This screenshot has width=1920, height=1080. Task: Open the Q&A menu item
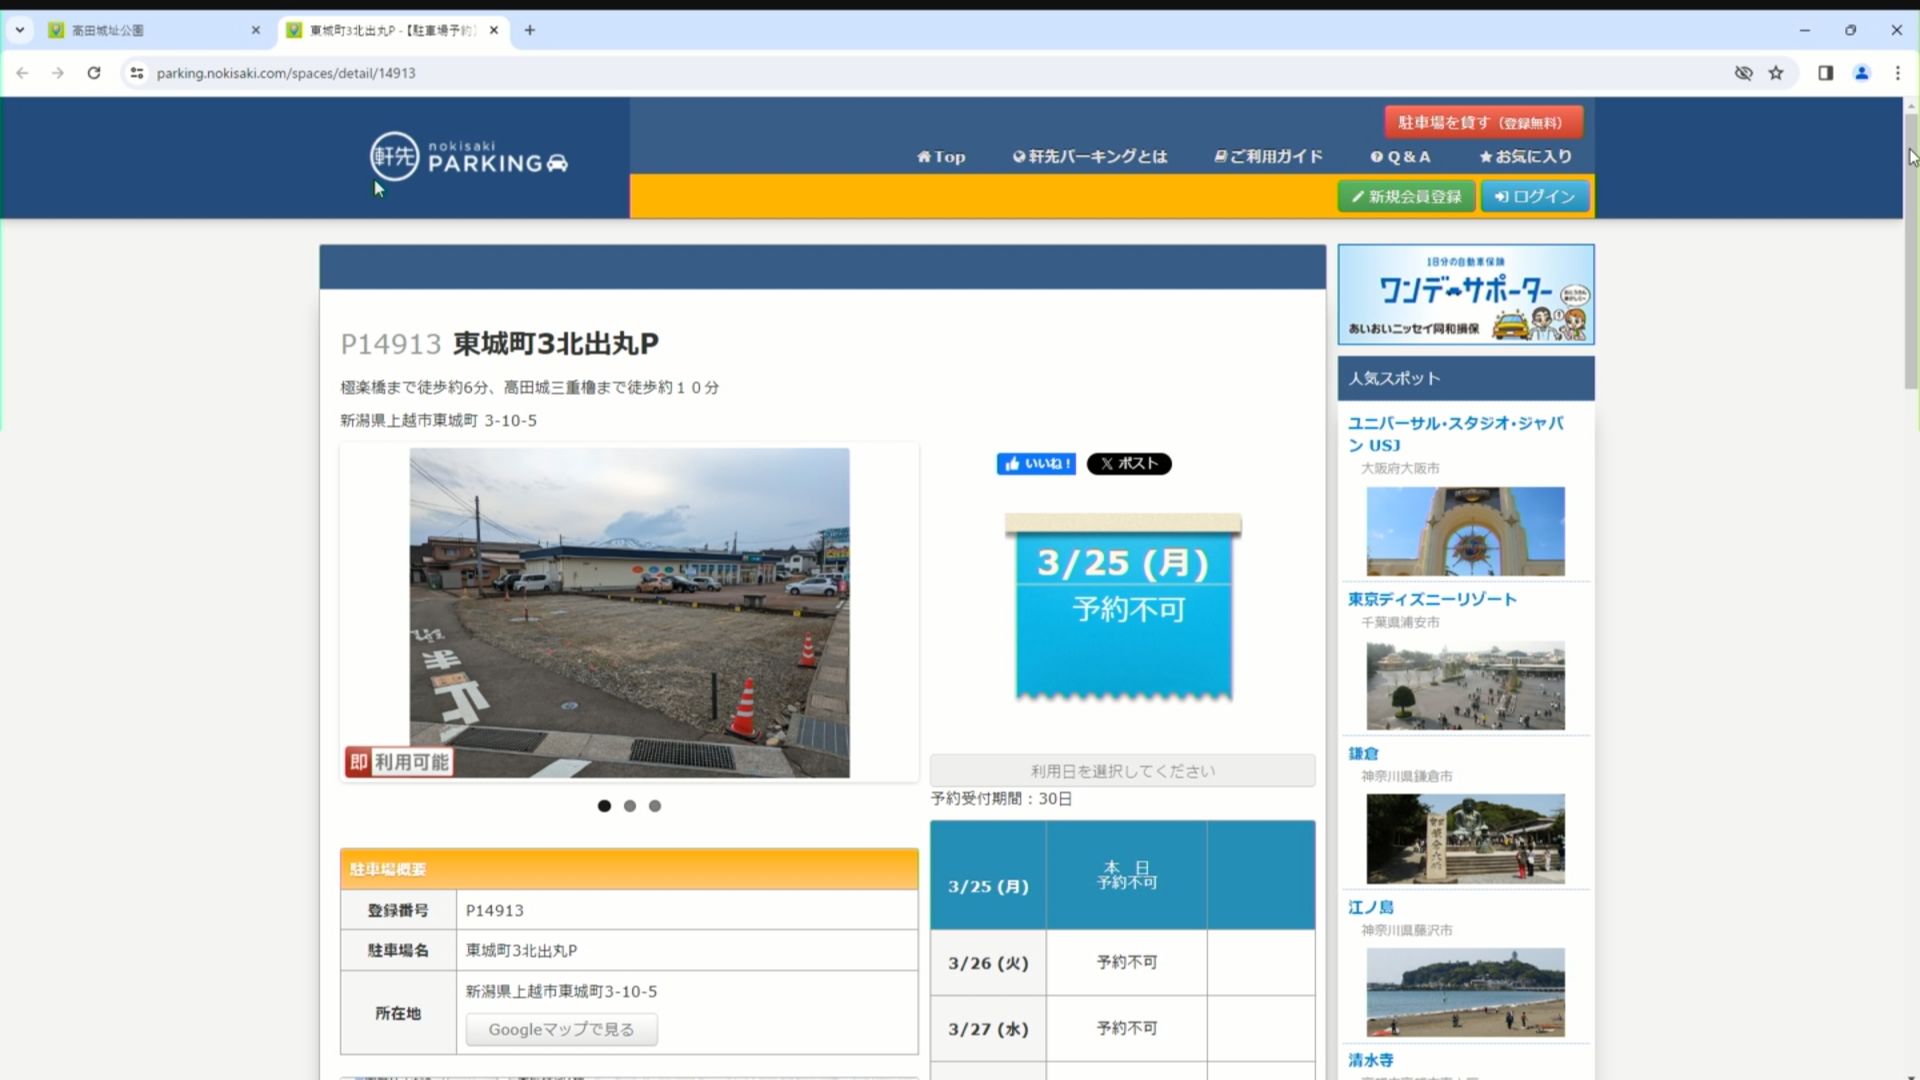pyautogui.click(x=1400, y=157)
